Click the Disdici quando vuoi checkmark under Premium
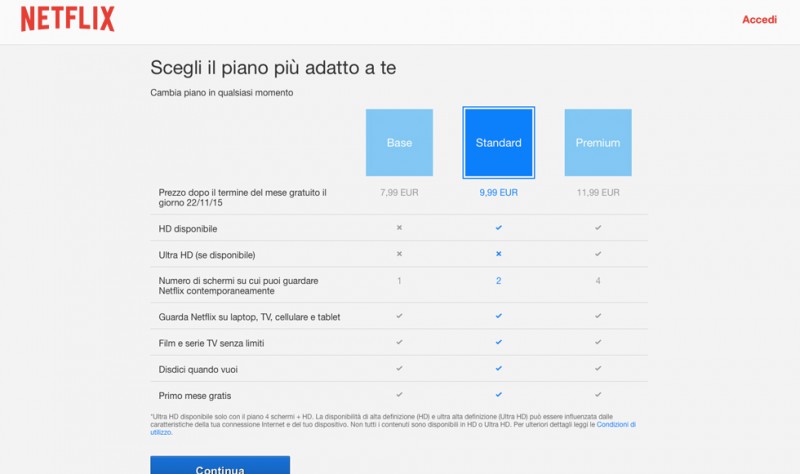The width and height of the screenshot is (800, 474). point(598,368)
